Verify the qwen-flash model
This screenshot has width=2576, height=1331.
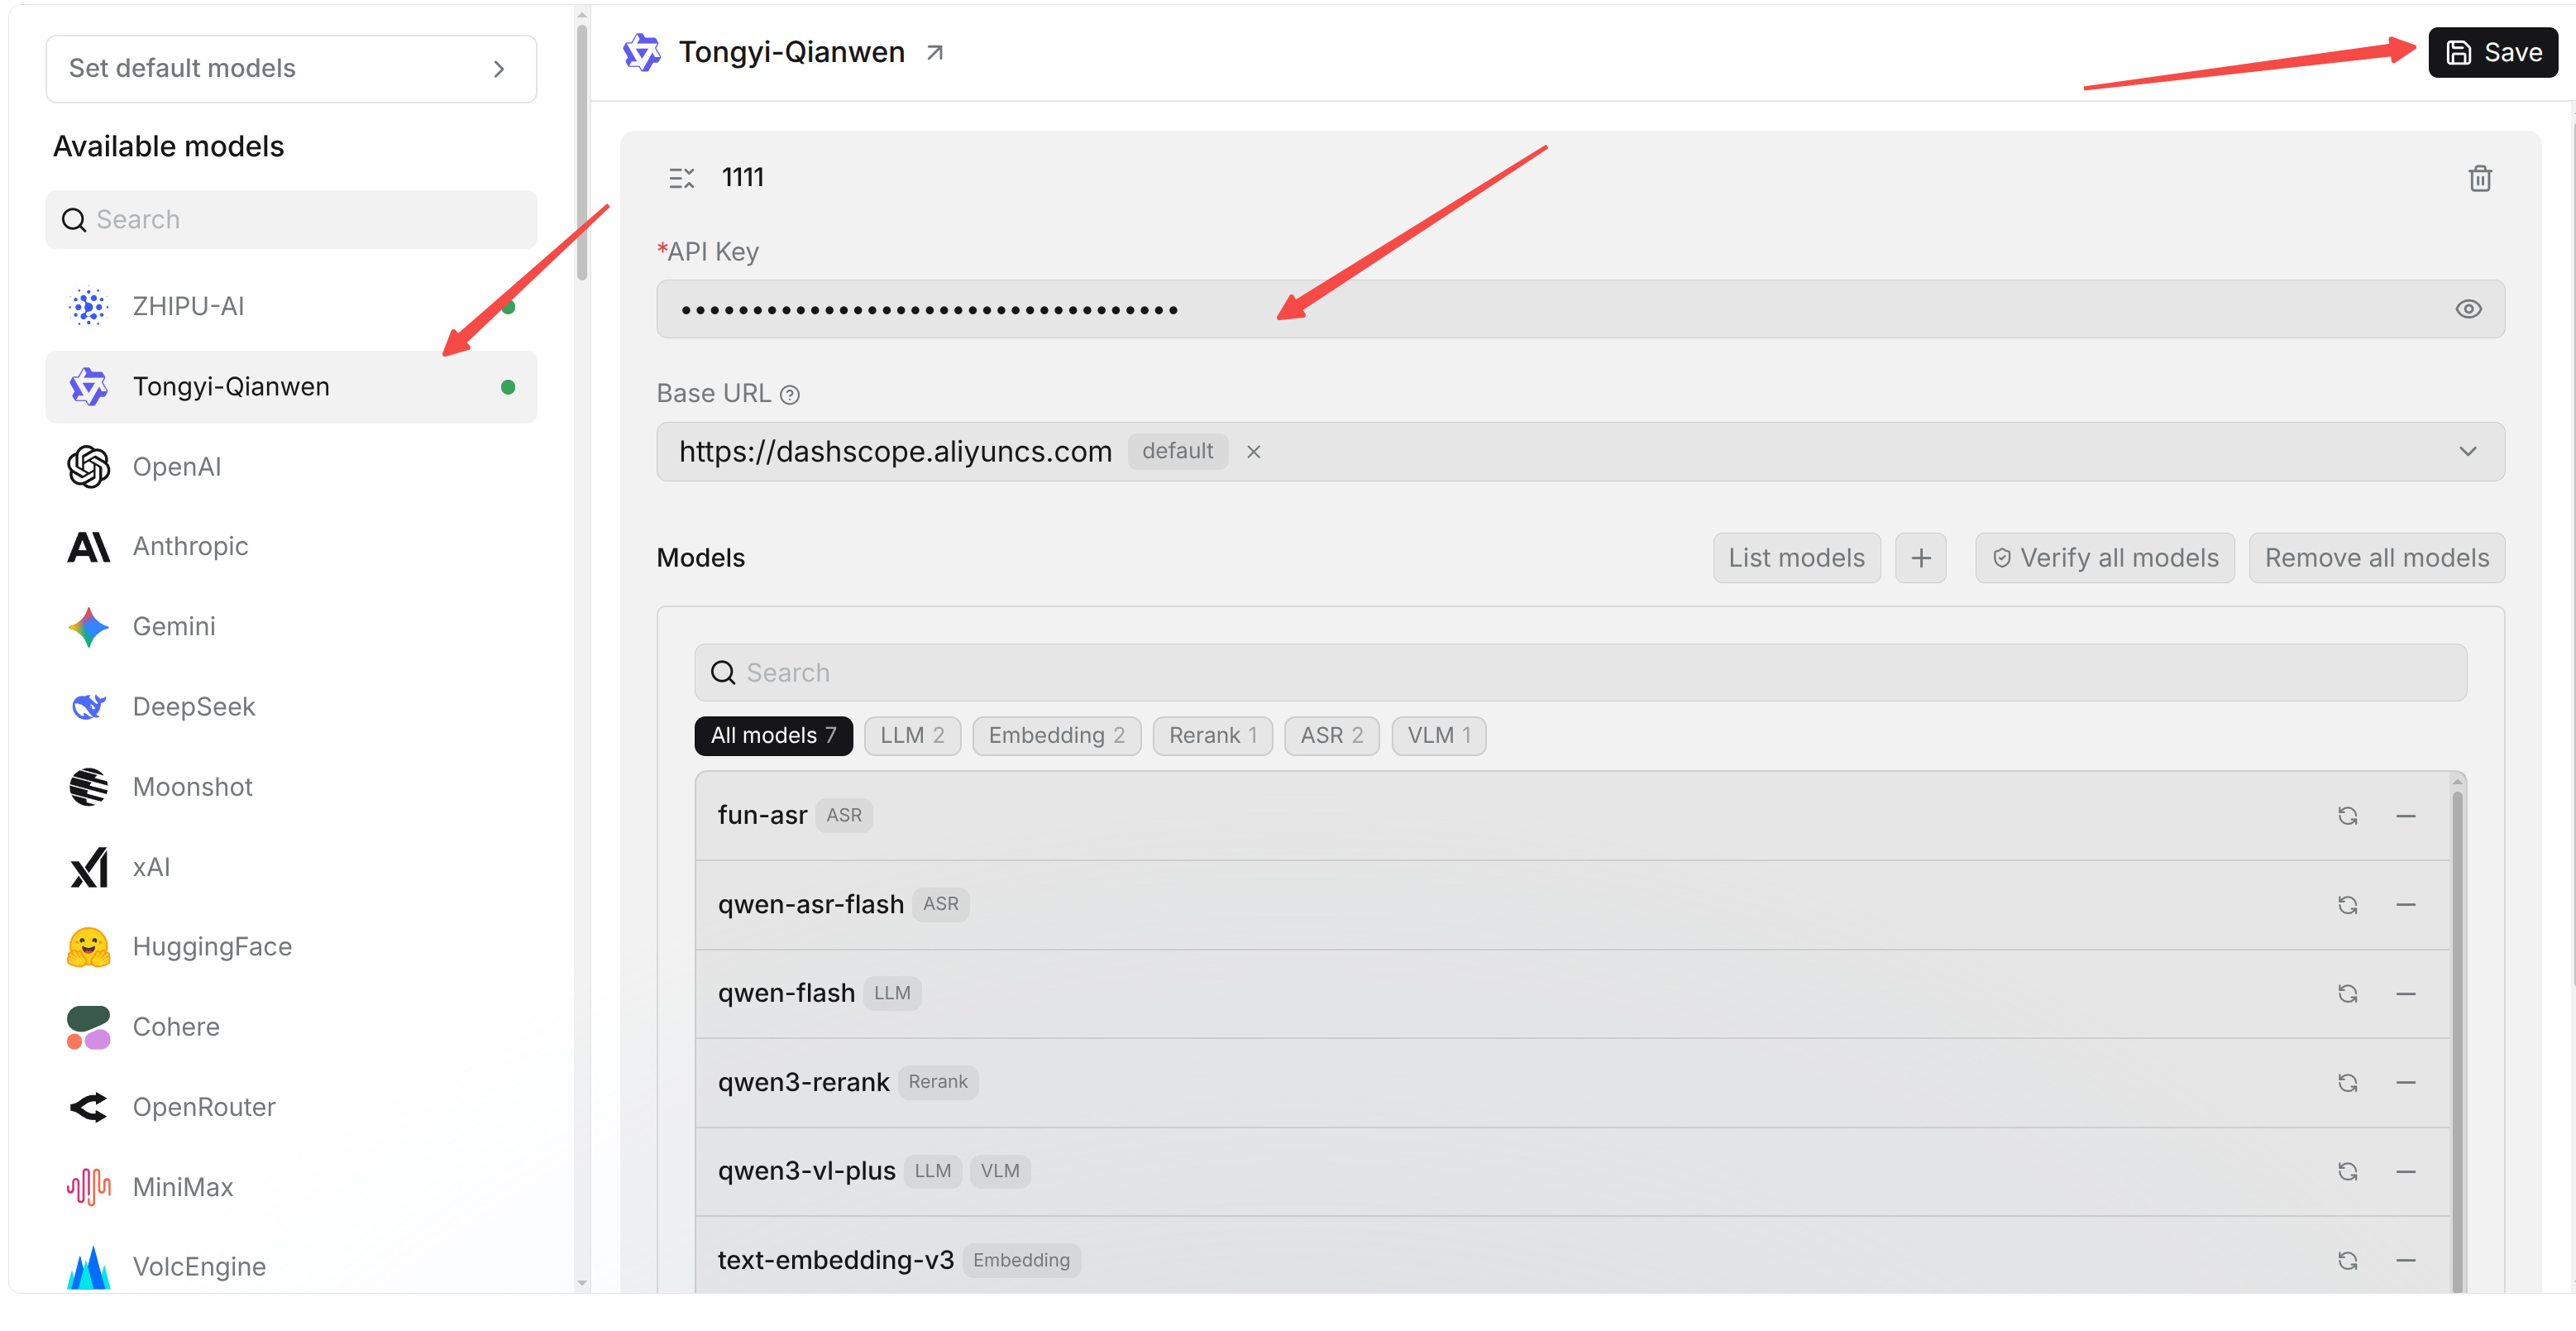pos(2348,994)
